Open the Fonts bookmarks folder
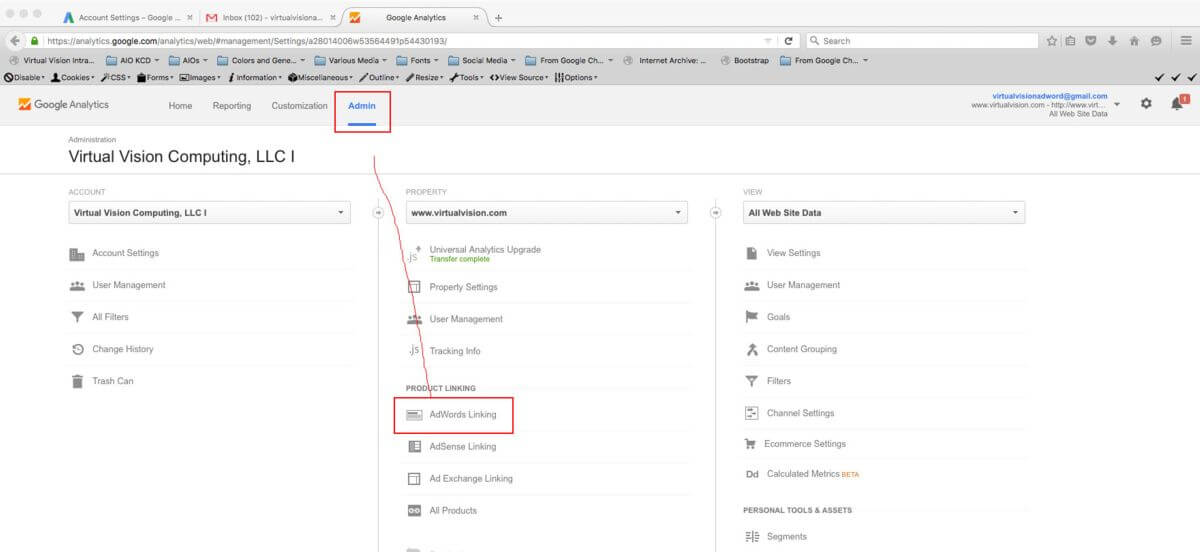Screen dimensions: 1200x552 click(419, 60)
